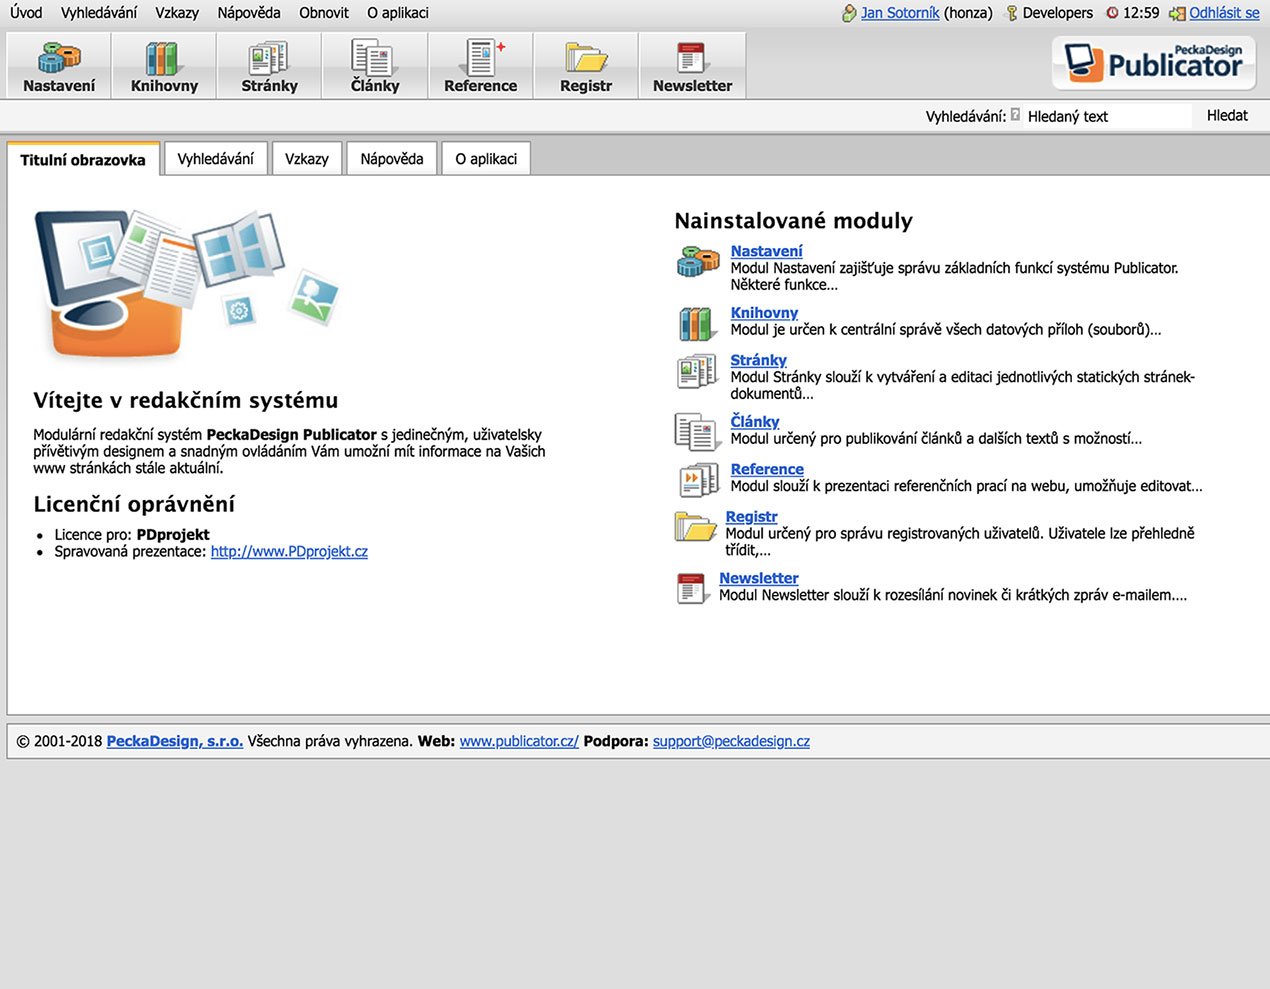Click the Nastavení icon in installed modules list
Viewport: 1270px width, 989px height.
click(x=698, y=261)
